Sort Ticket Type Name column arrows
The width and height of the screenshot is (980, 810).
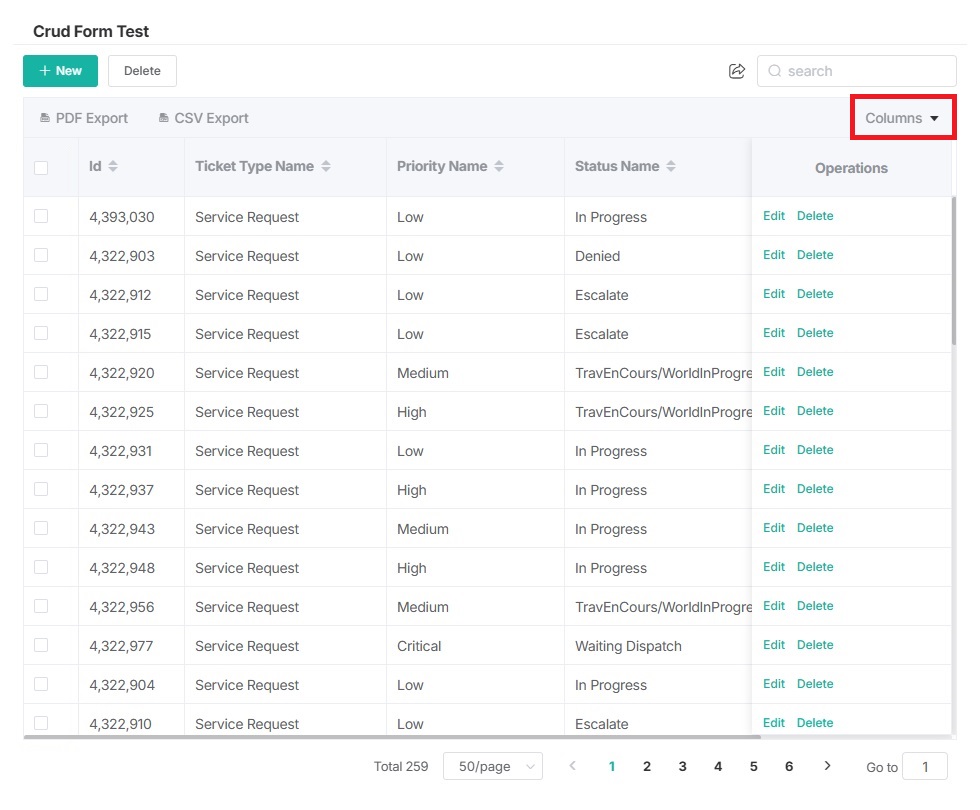(x=326, y=166)
